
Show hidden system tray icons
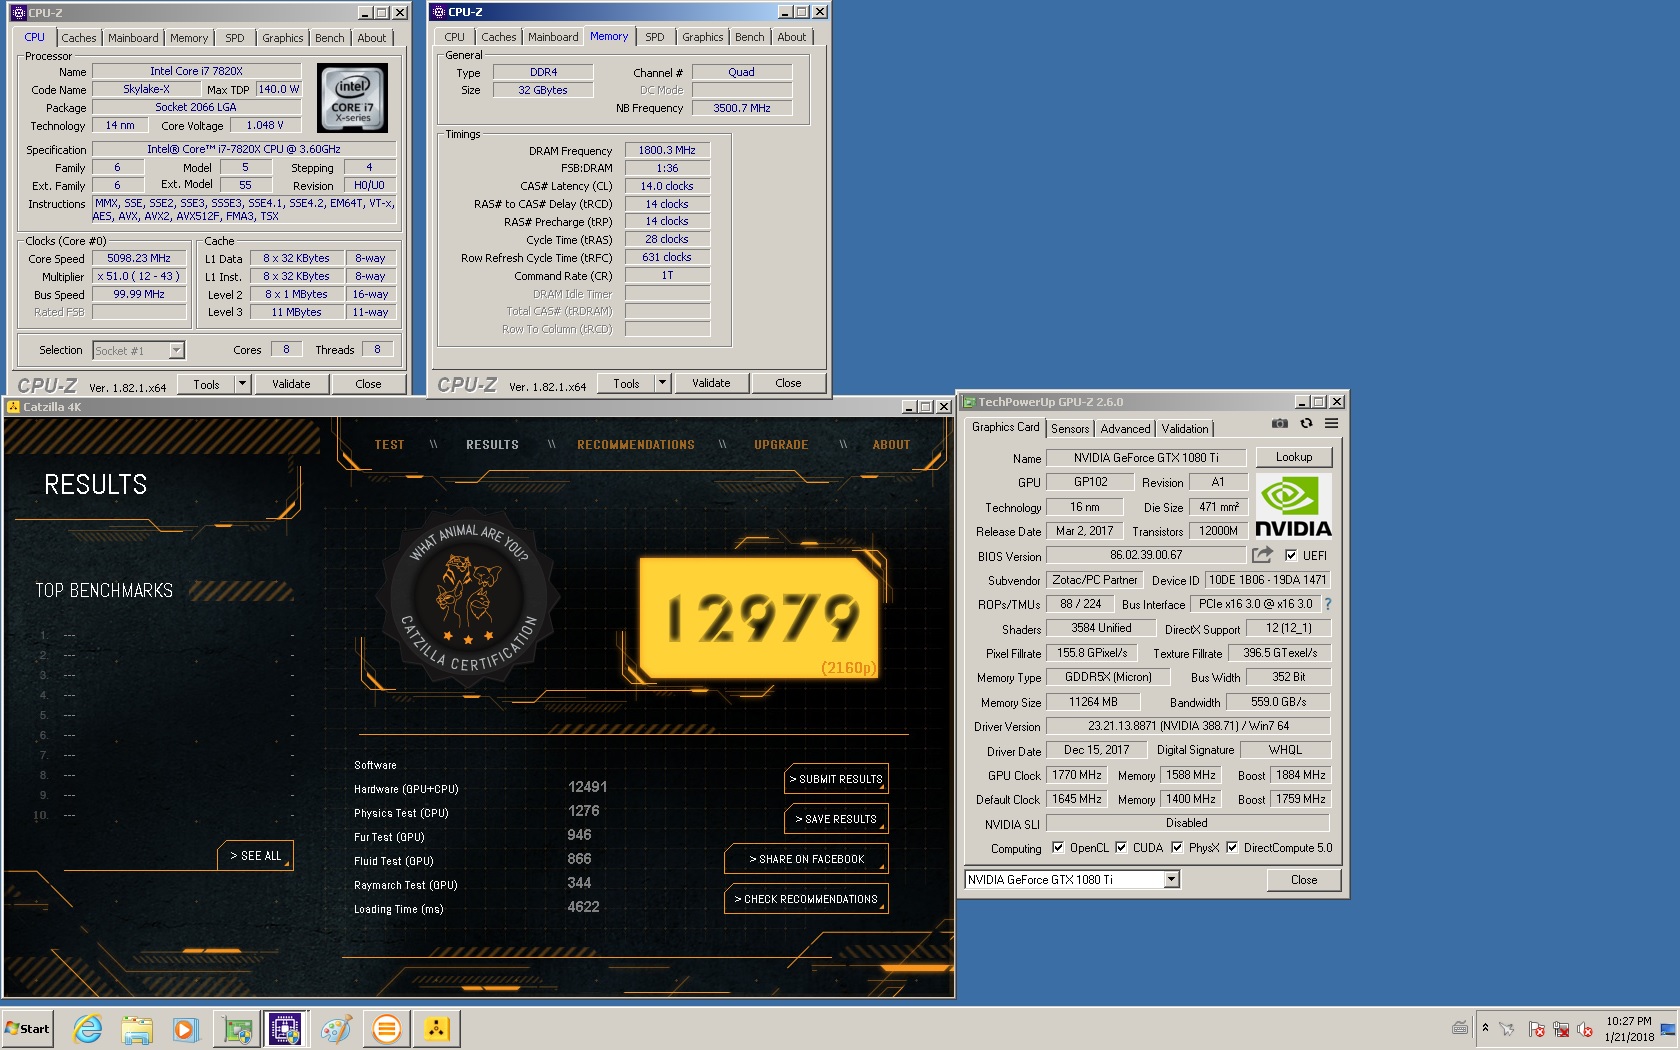tap(1485, 1028)
